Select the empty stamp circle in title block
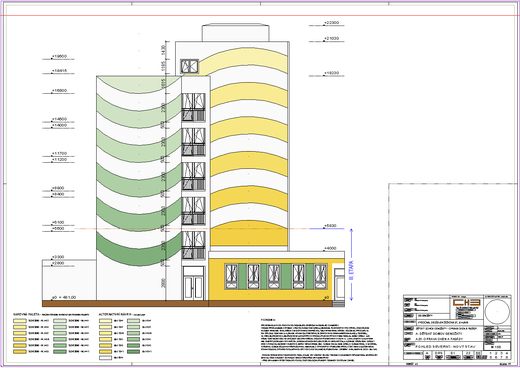Screen dimensions: 520x368 [x=497, y=312]
